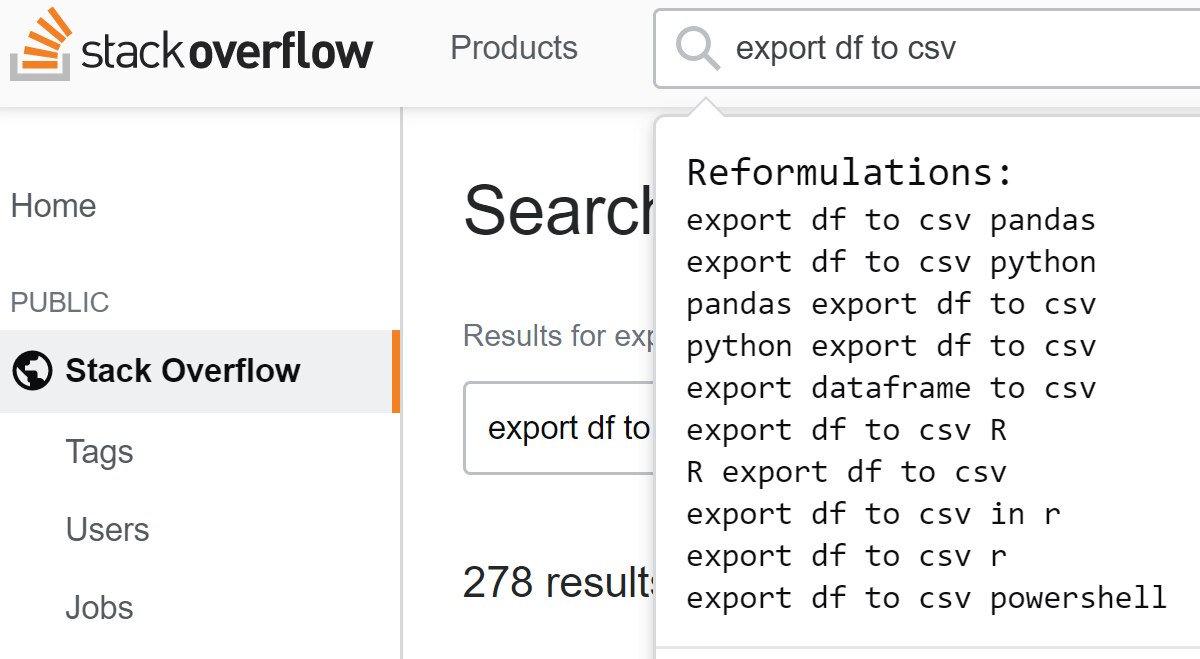This screenshot has width=1200, height=659.
Task: Open the Products menu
Action: tap(514, 48)
